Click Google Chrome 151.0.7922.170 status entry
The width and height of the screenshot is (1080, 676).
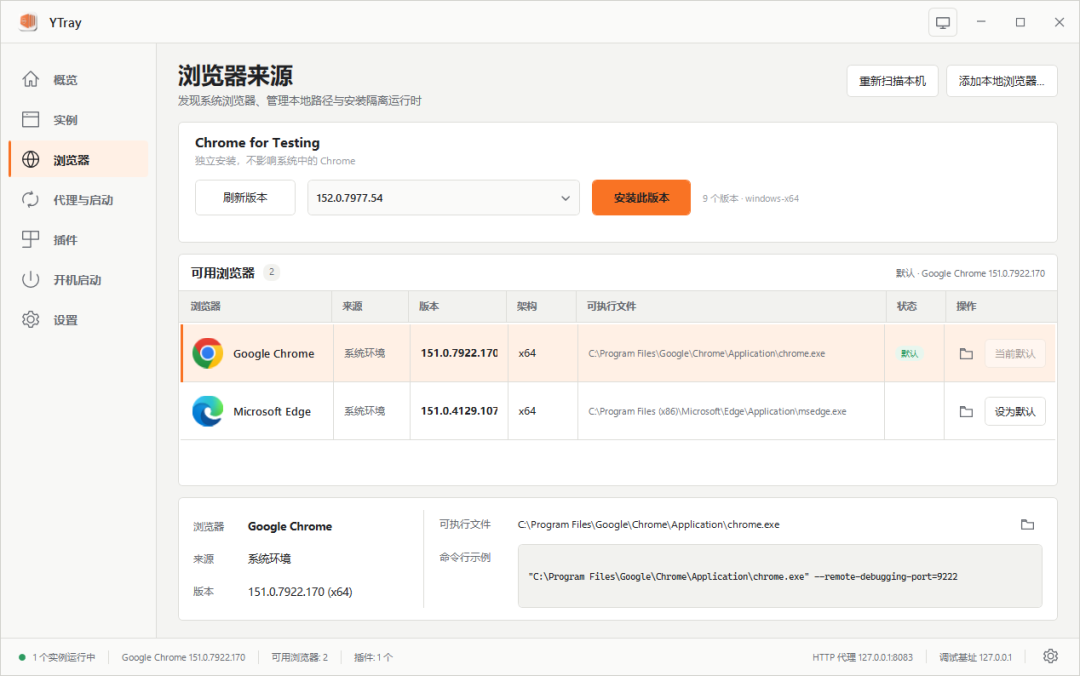coord(183,657)
